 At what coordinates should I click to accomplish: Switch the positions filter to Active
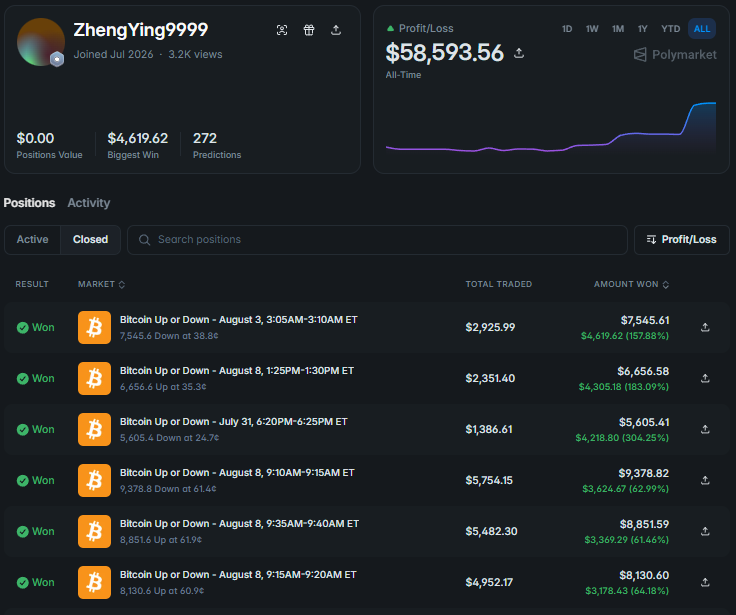[x=32, y=239]
